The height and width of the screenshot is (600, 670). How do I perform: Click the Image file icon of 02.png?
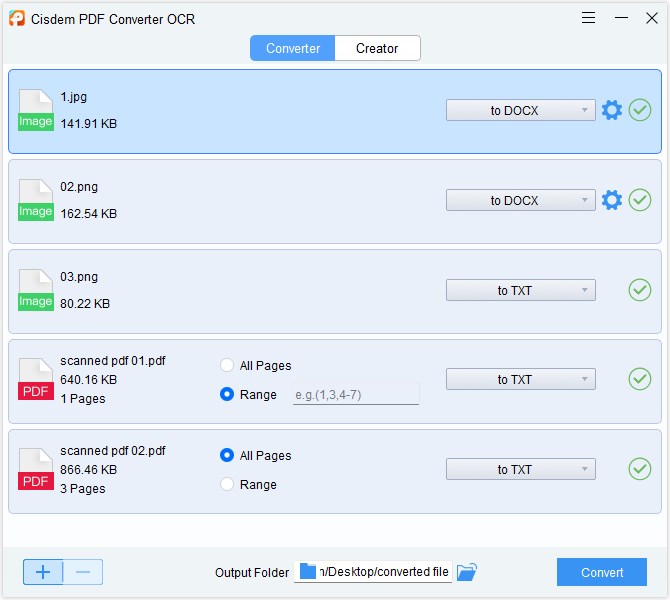pos(36,200)
